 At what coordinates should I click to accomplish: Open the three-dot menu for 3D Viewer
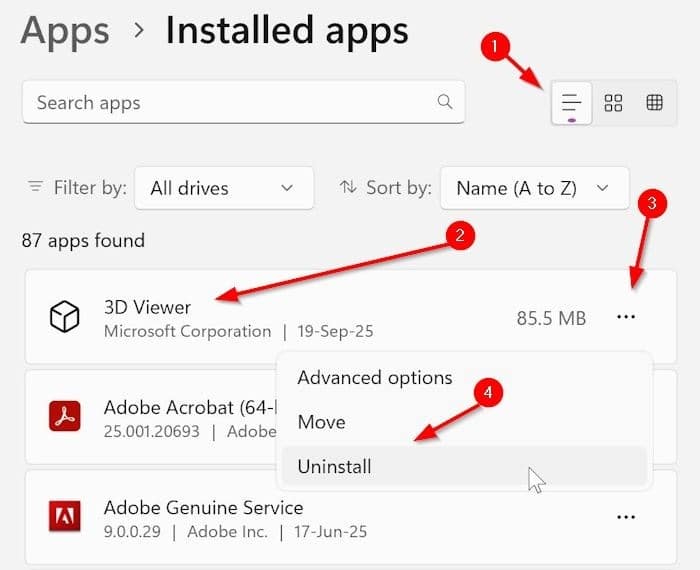coord(626,317)
